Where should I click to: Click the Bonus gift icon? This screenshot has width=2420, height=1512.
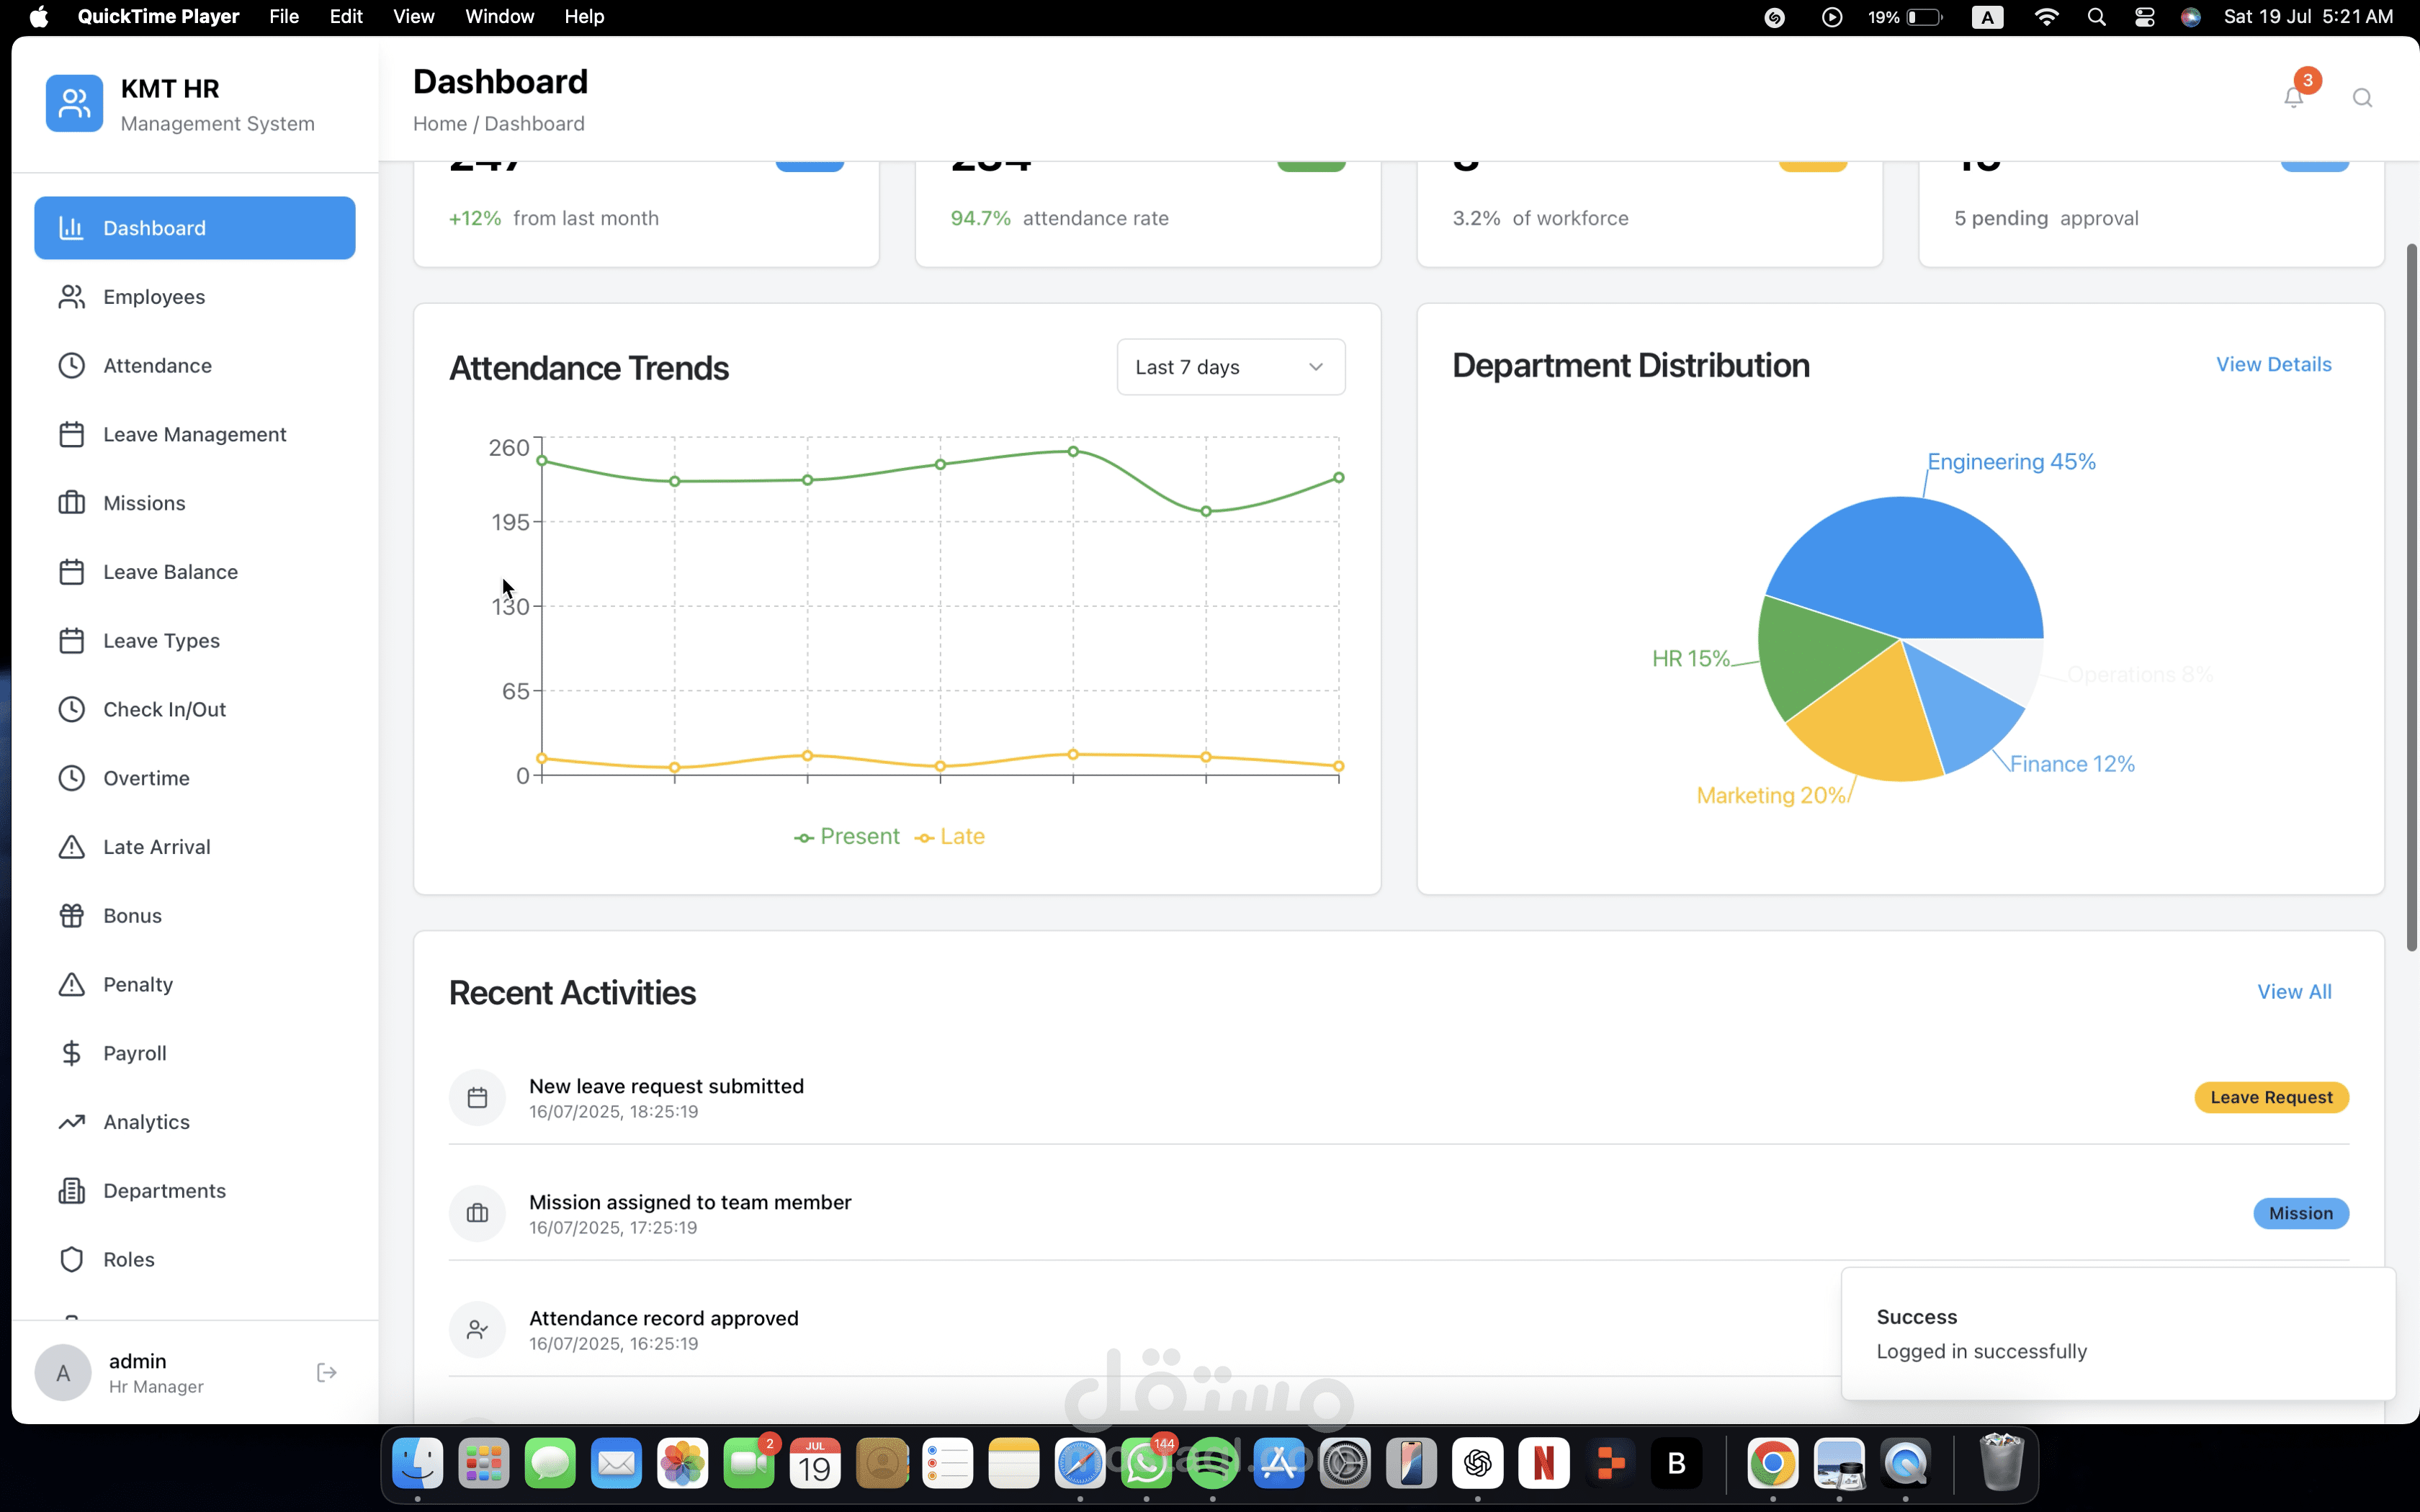point(71,916)
